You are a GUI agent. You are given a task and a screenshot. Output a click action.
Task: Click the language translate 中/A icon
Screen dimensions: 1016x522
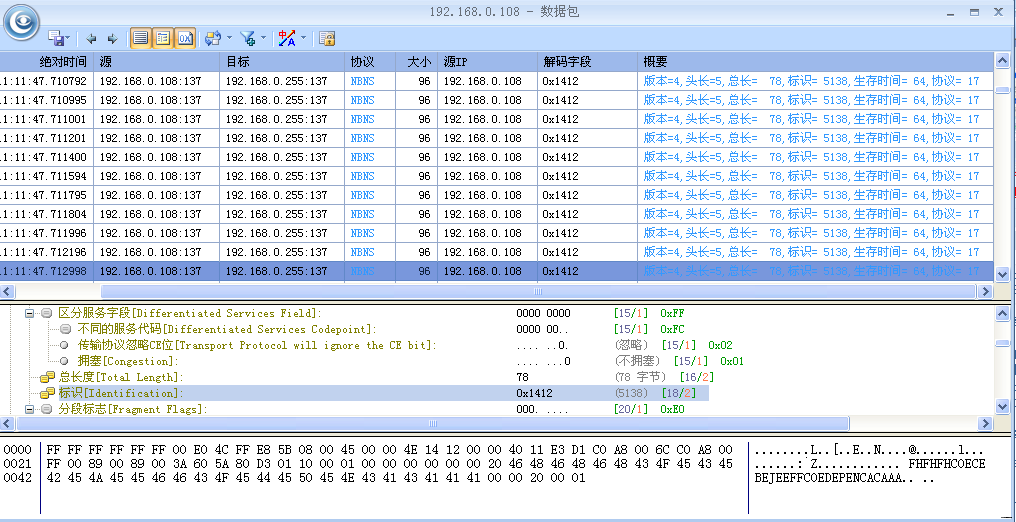click(287, 39)
